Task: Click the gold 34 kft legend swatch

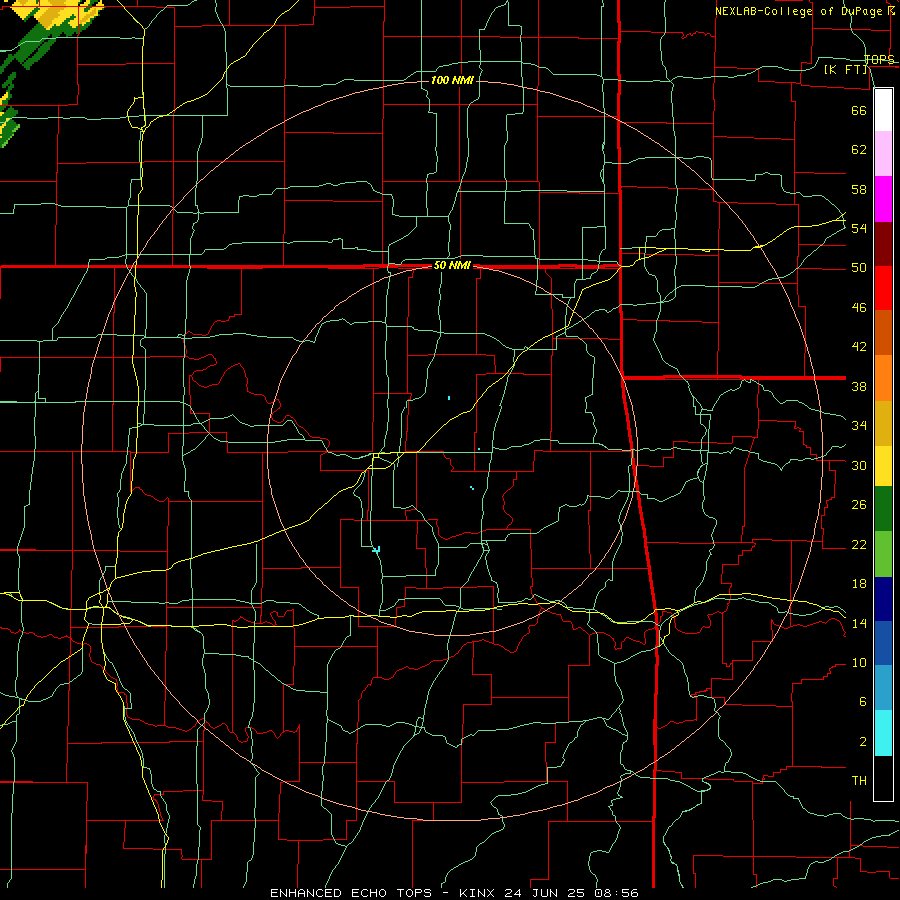Action: [x=883, y=423]
